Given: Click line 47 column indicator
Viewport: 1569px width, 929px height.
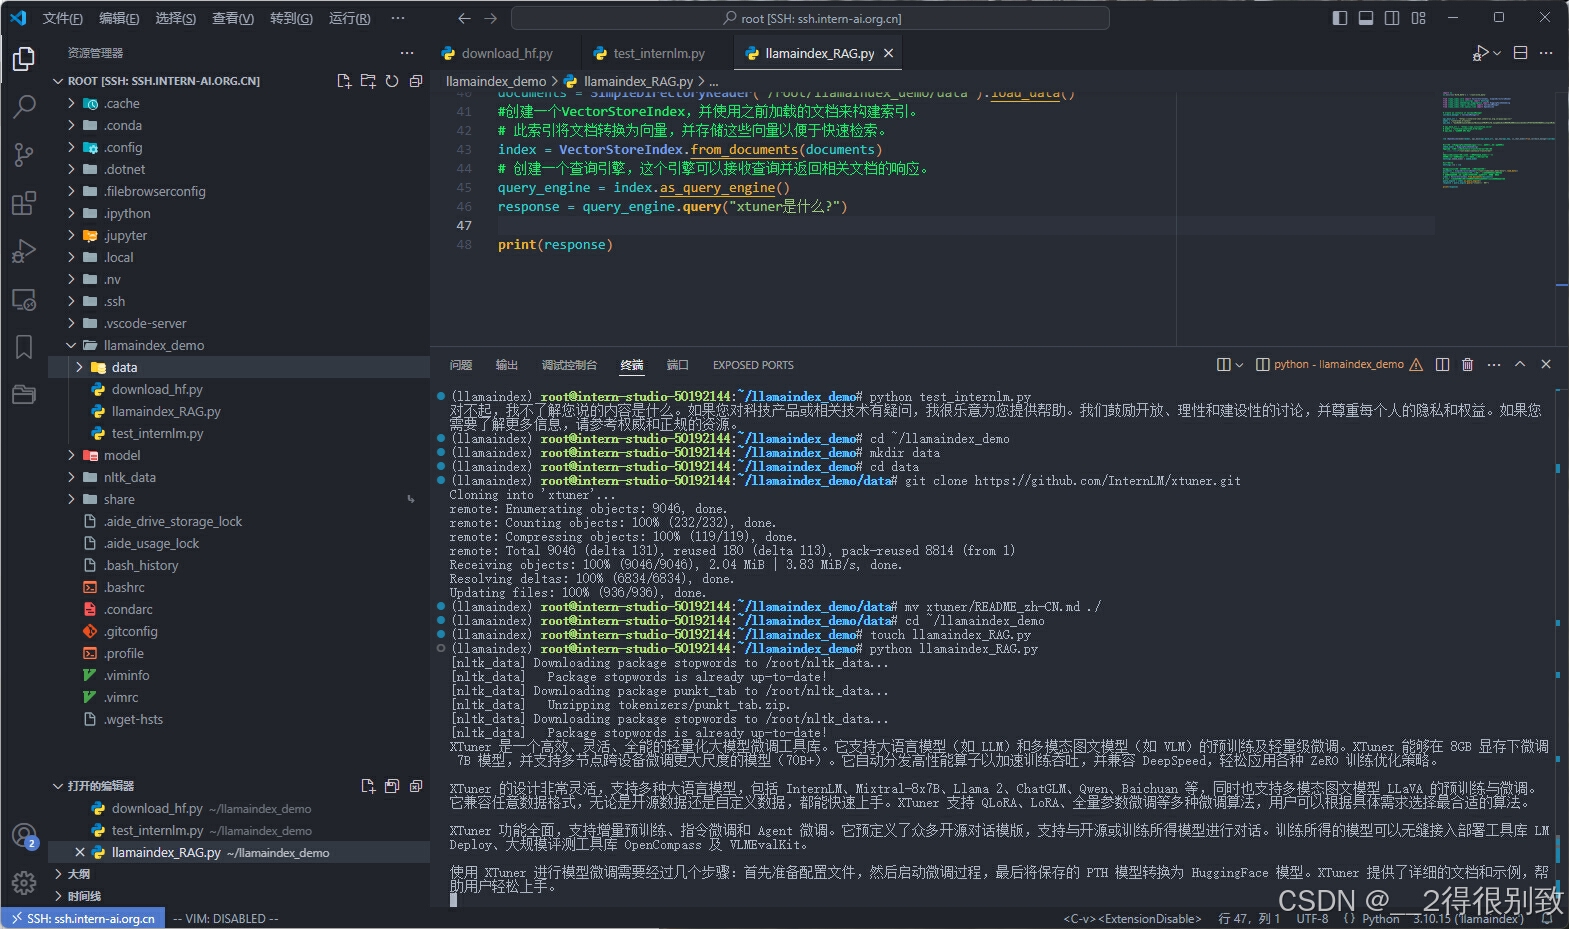Looking at the screenshot, I should point(1249,919).
